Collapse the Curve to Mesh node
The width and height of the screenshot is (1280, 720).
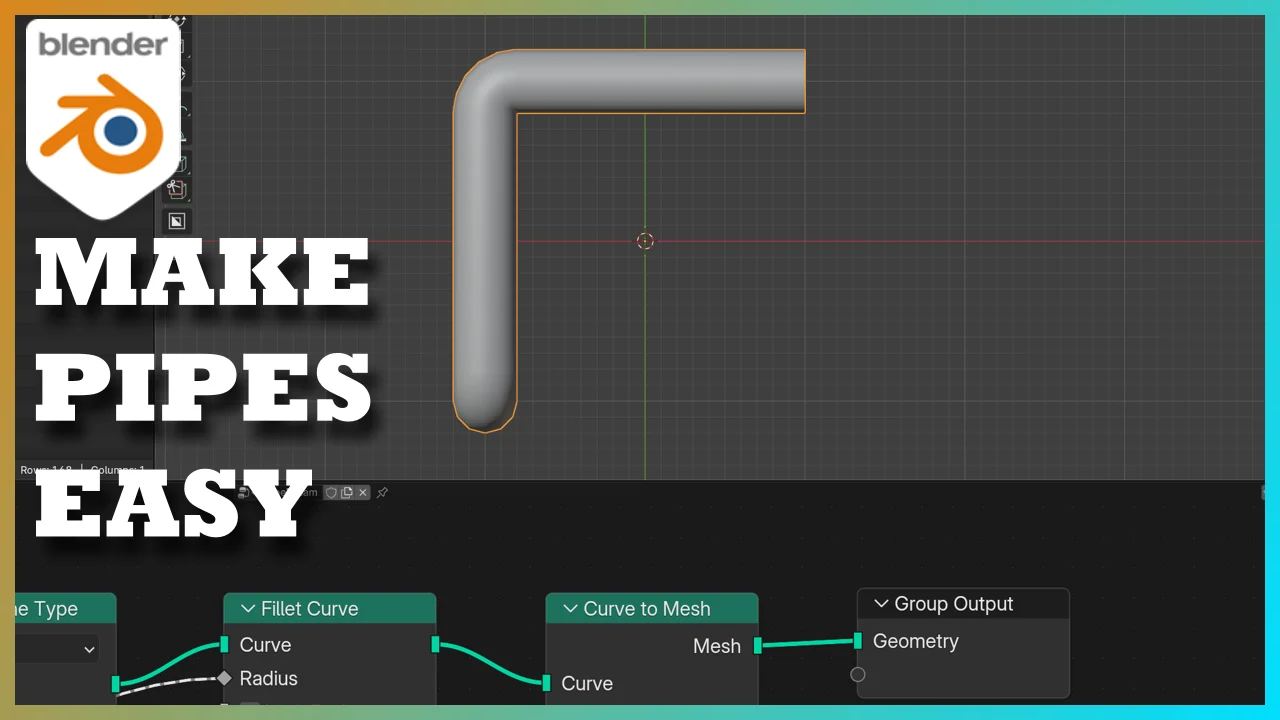[x=570, y=609]
